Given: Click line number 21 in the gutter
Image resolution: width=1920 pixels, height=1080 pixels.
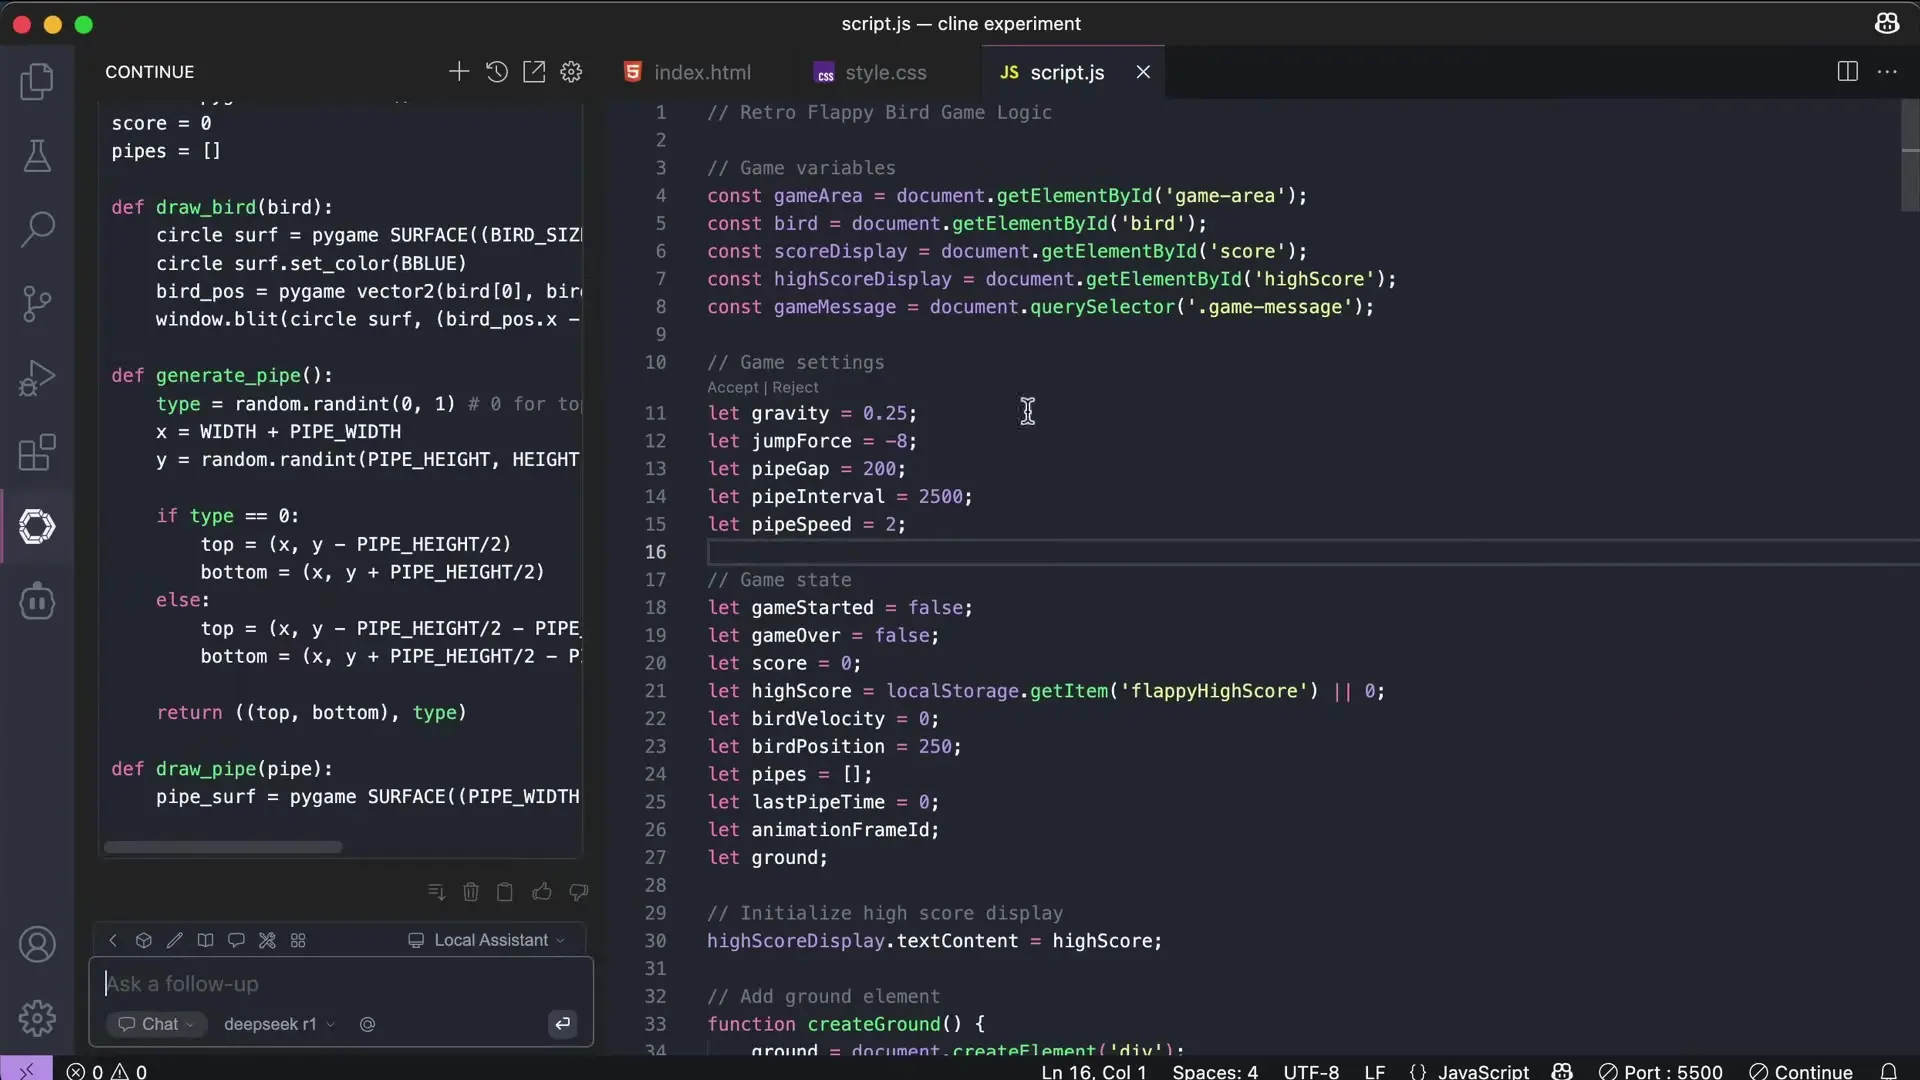Looking at the screenshot, I should click(x=655, y=691).
